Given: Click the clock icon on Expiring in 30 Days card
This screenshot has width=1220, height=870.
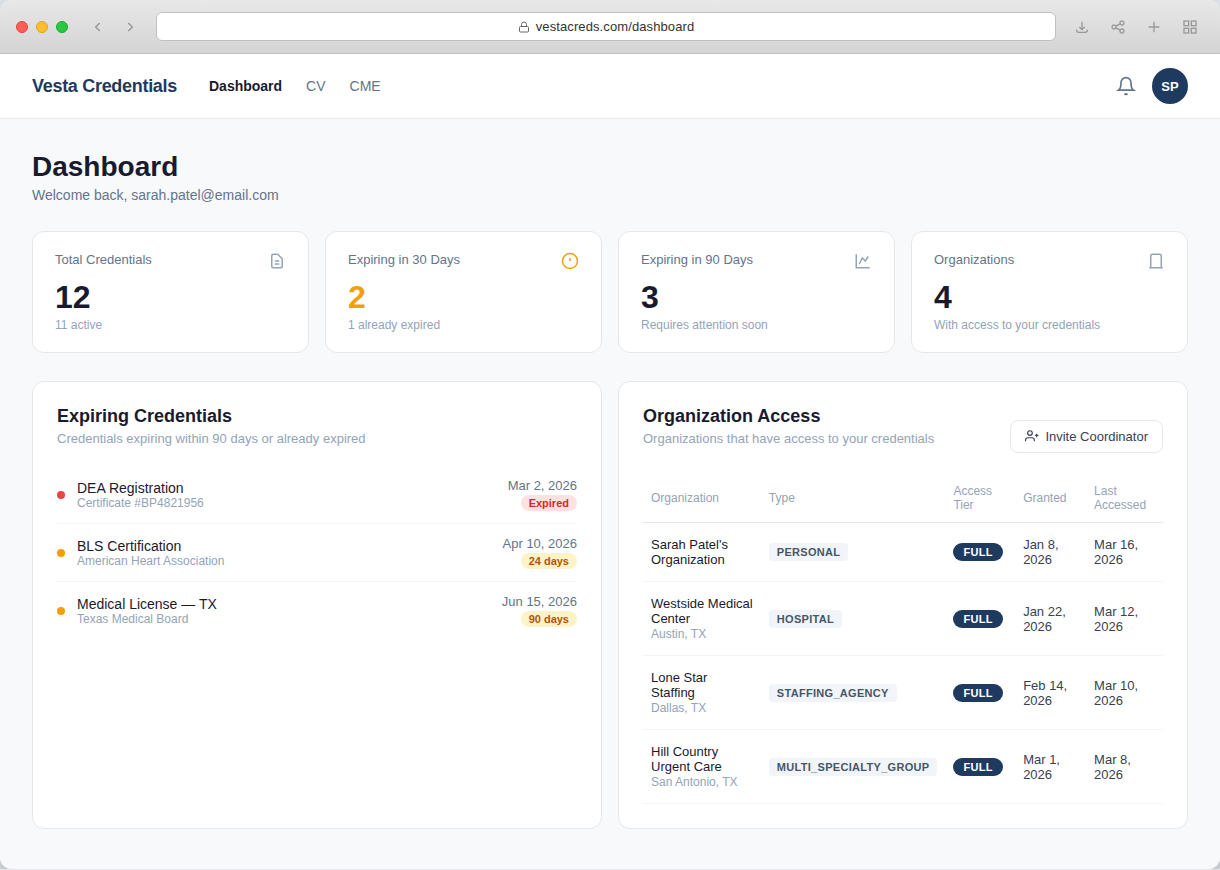Looking at the screenshot, I should pos(570,261).
